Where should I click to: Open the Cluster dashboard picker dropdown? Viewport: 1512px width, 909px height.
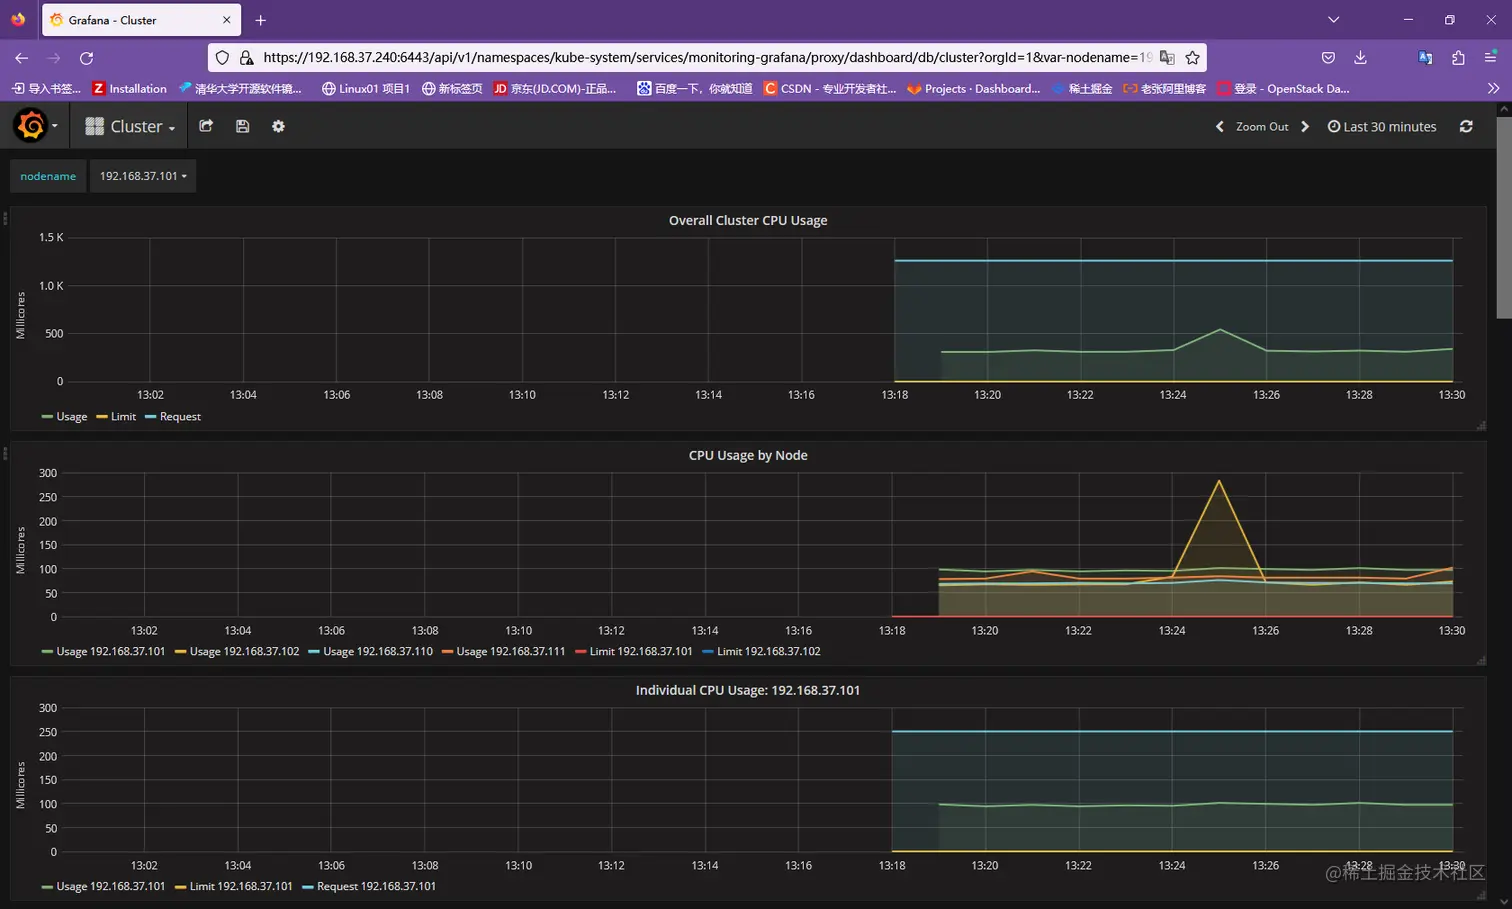click(130, 126)
